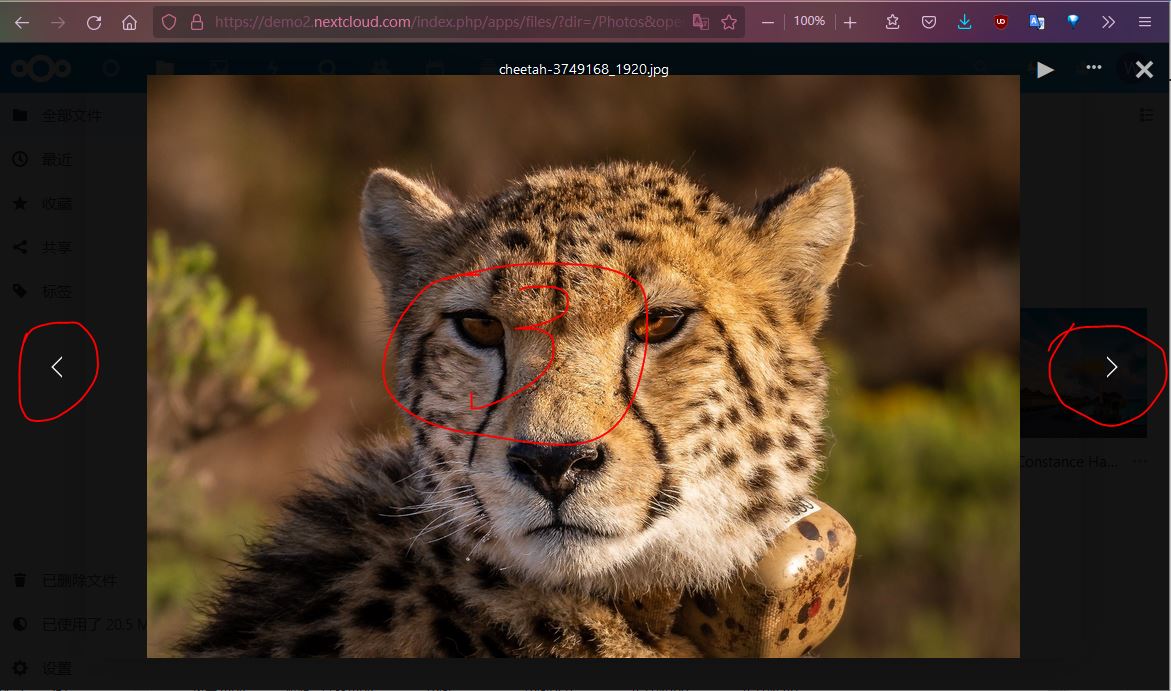The image size is (1171, 691).
Task: Bookmark this page with the star icon
Action: (x=729, y=22)
